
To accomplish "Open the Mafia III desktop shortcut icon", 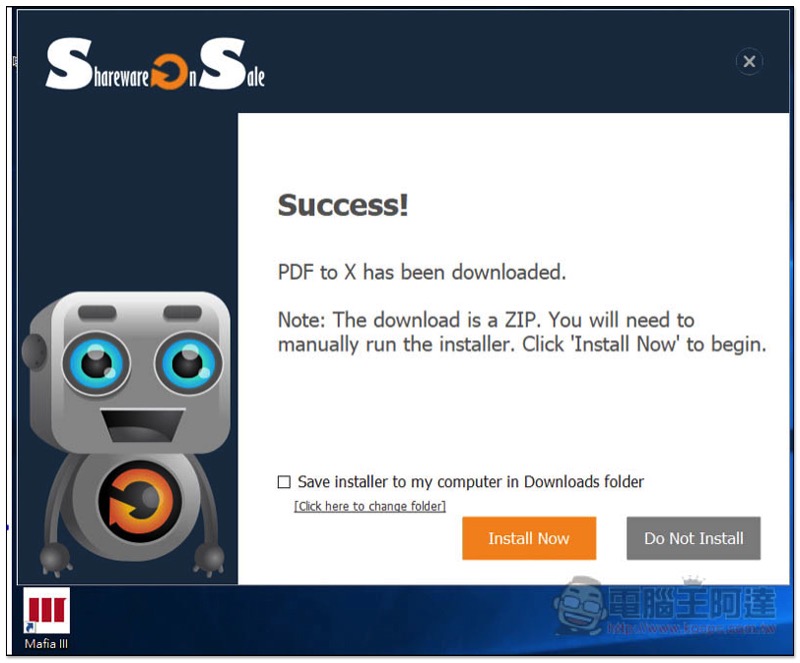I will point(46,610).
